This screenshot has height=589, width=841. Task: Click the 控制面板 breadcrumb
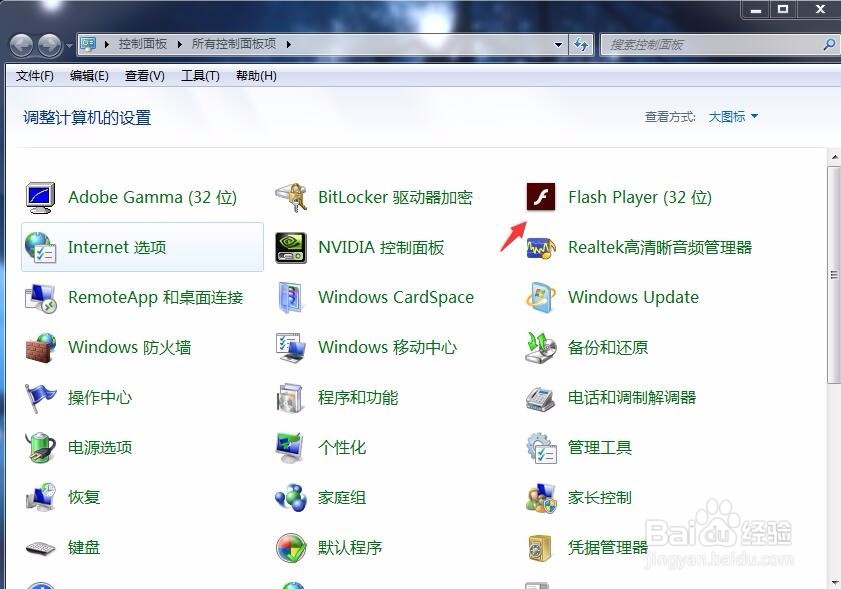point(143,44)
